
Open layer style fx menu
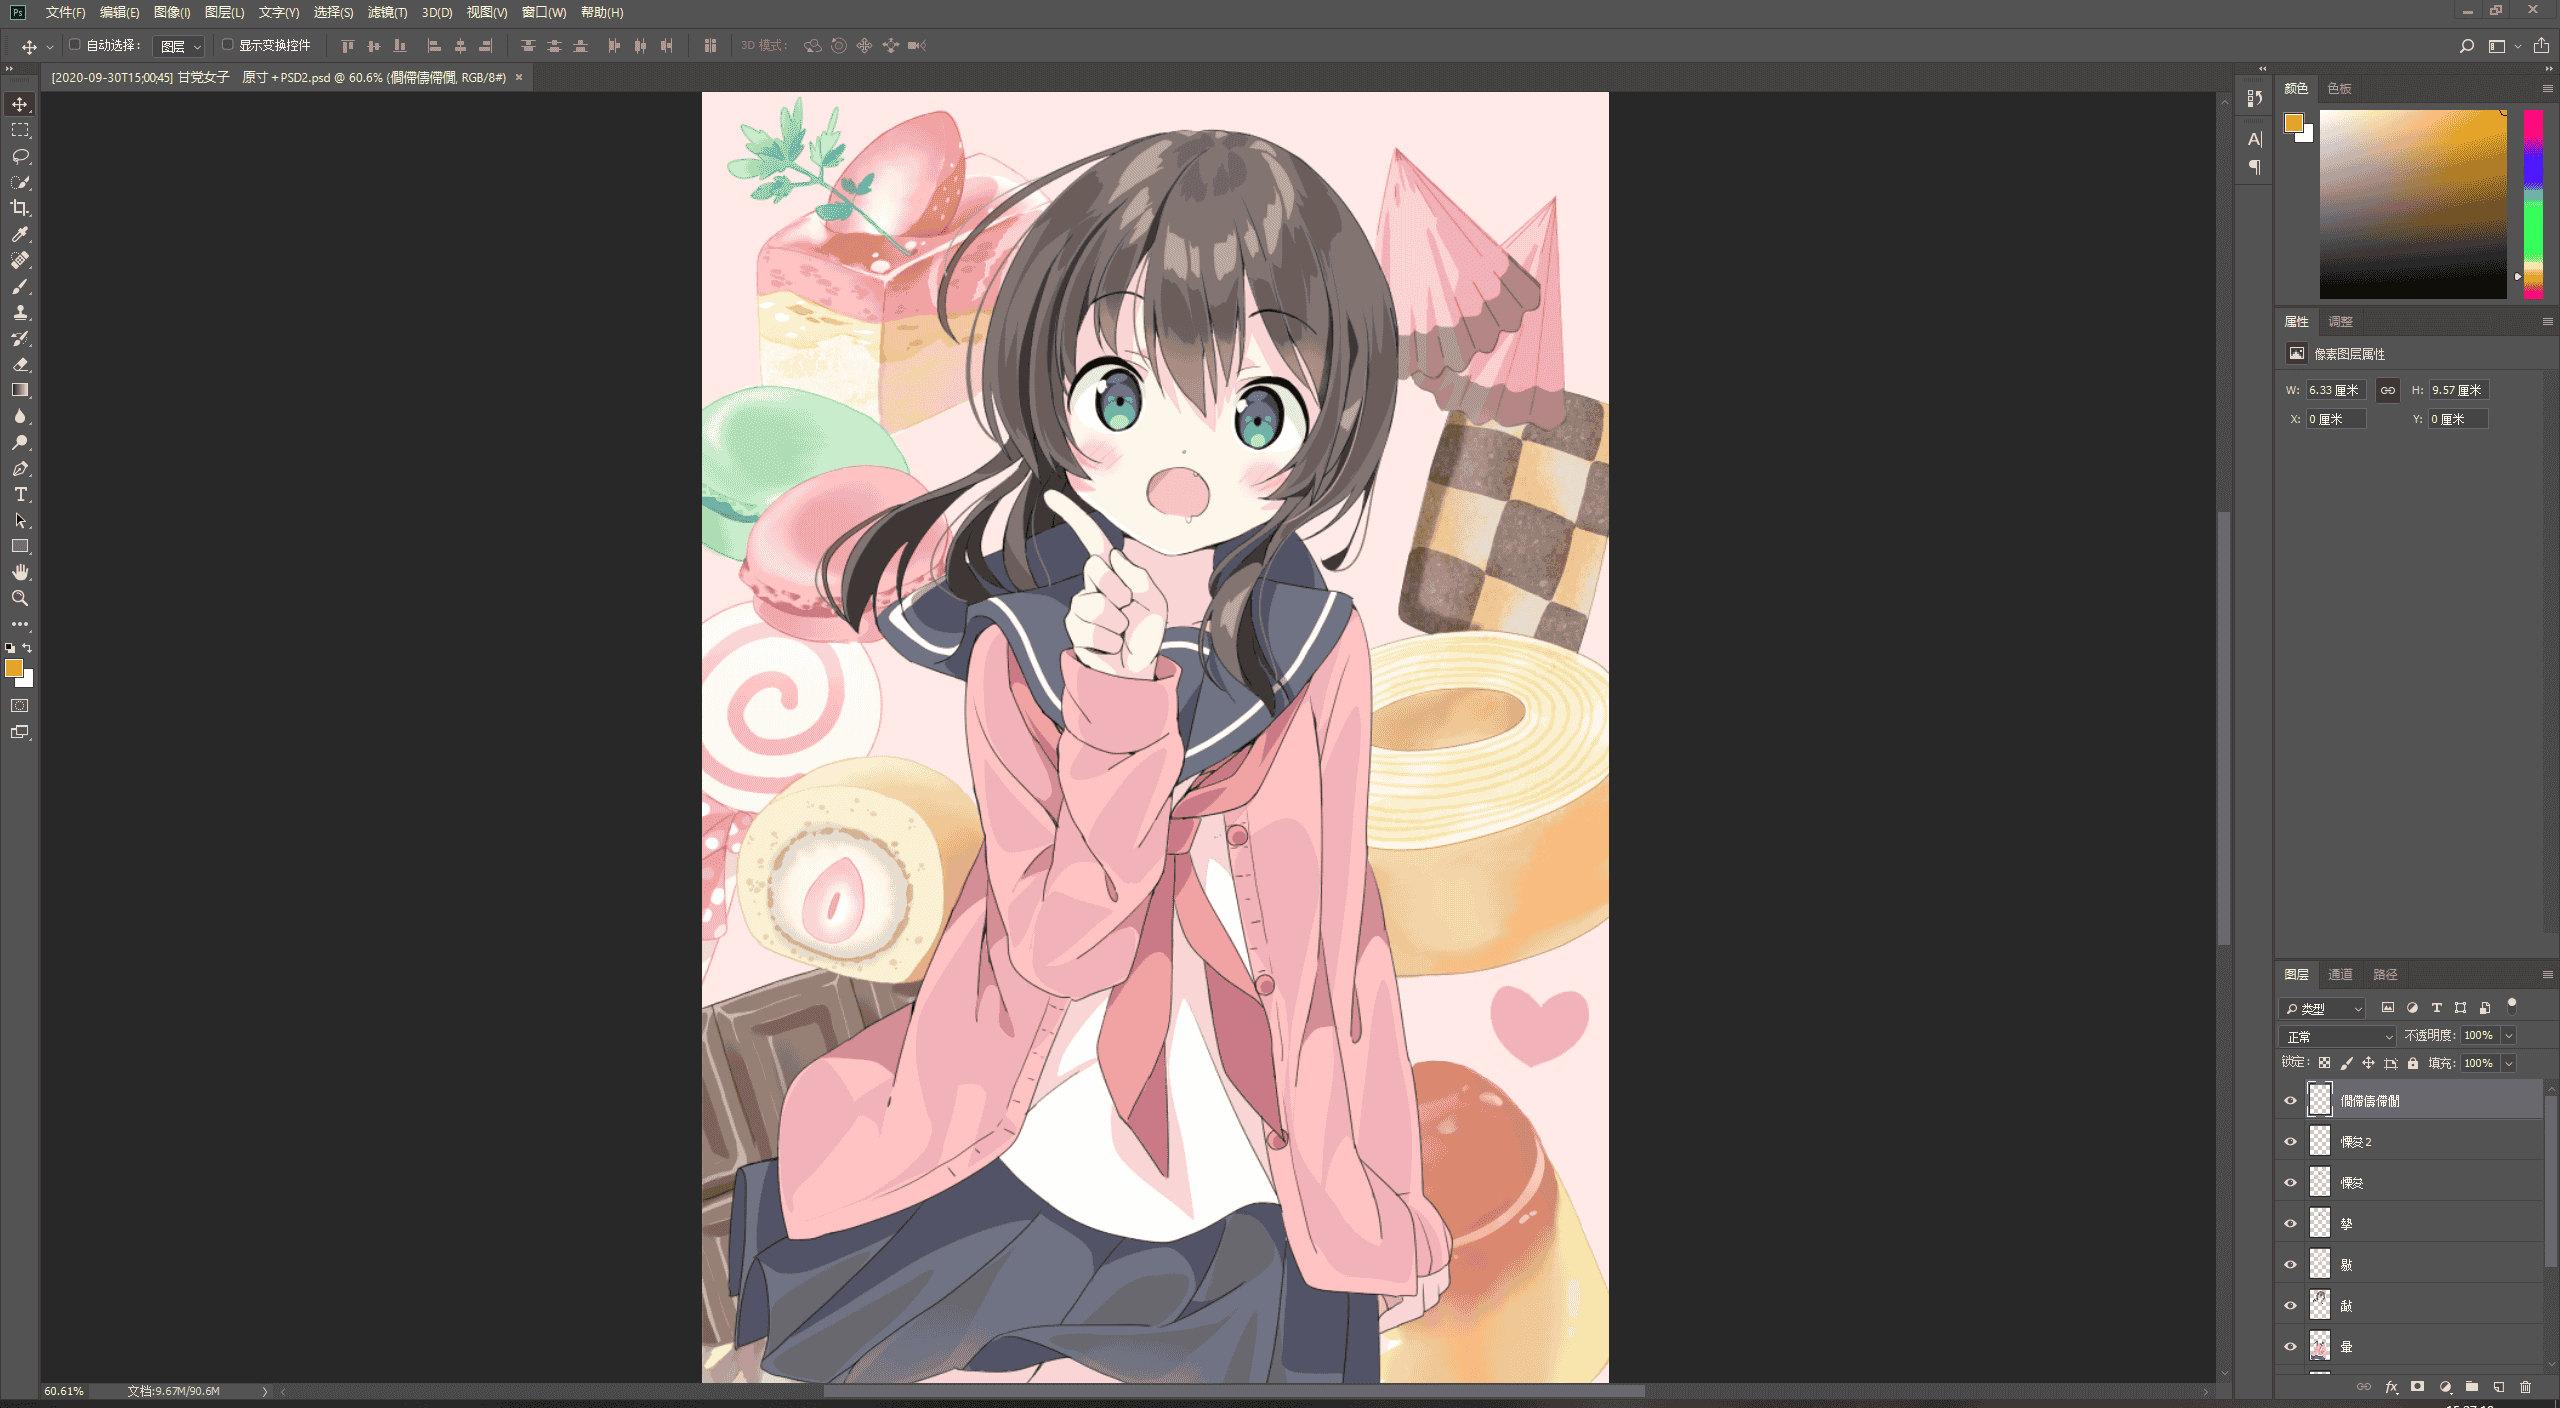click(2391, 1387)
